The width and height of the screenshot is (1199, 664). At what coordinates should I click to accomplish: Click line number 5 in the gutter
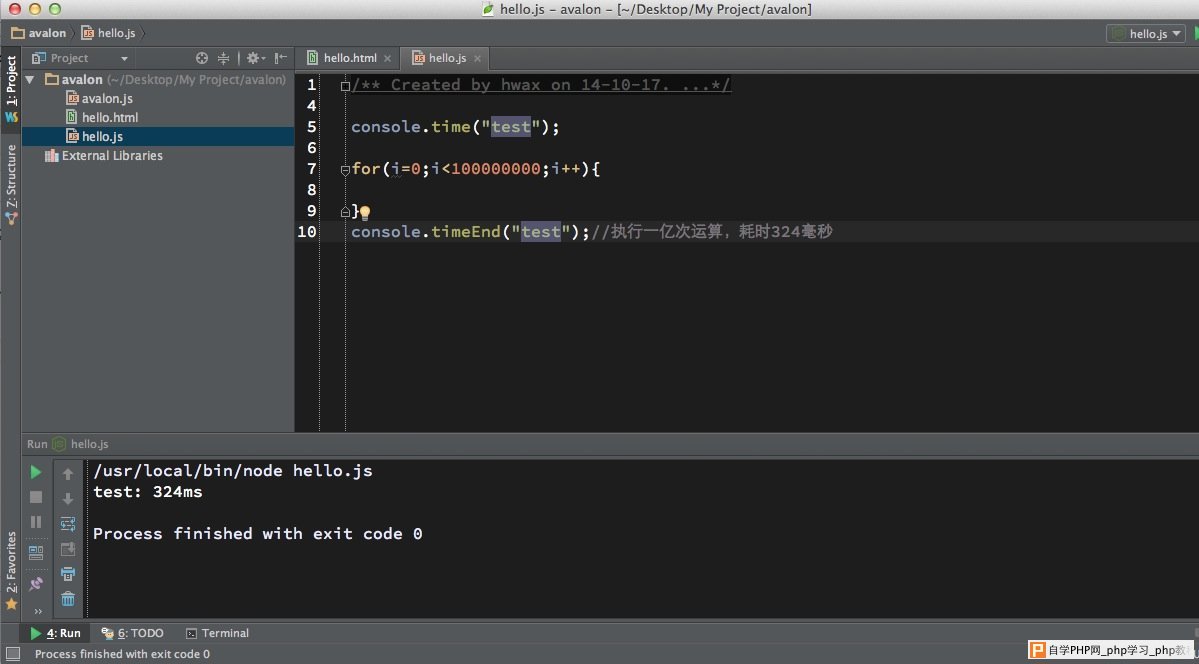coord(311,127)
